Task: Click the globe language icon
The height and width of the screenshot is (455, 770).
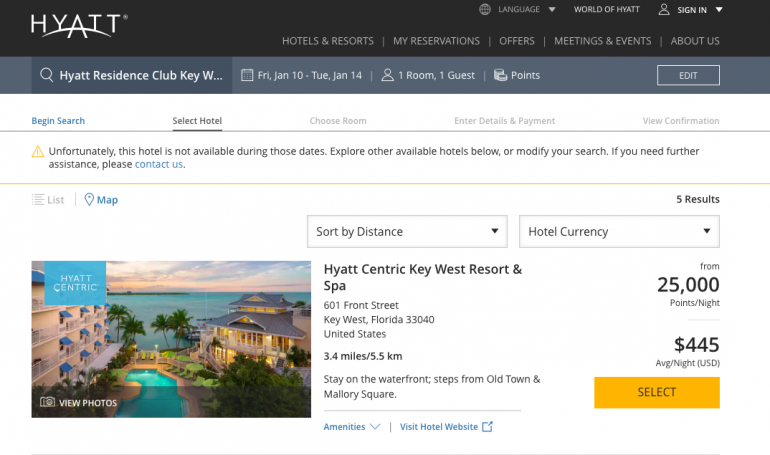Action: tap(485, 10)
